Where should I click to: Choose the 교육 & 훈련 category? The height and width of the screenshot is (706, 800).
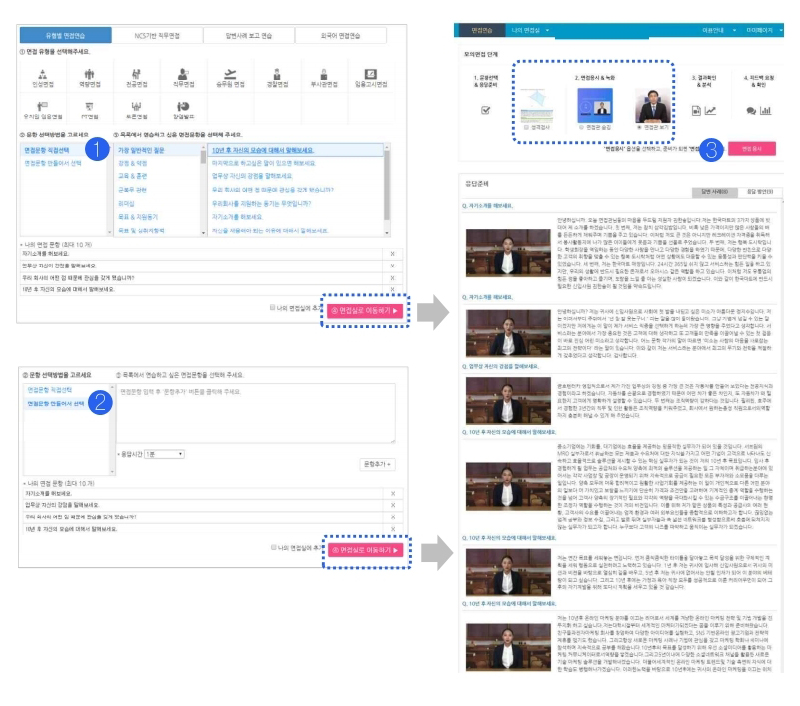click(x=133, y=176)
